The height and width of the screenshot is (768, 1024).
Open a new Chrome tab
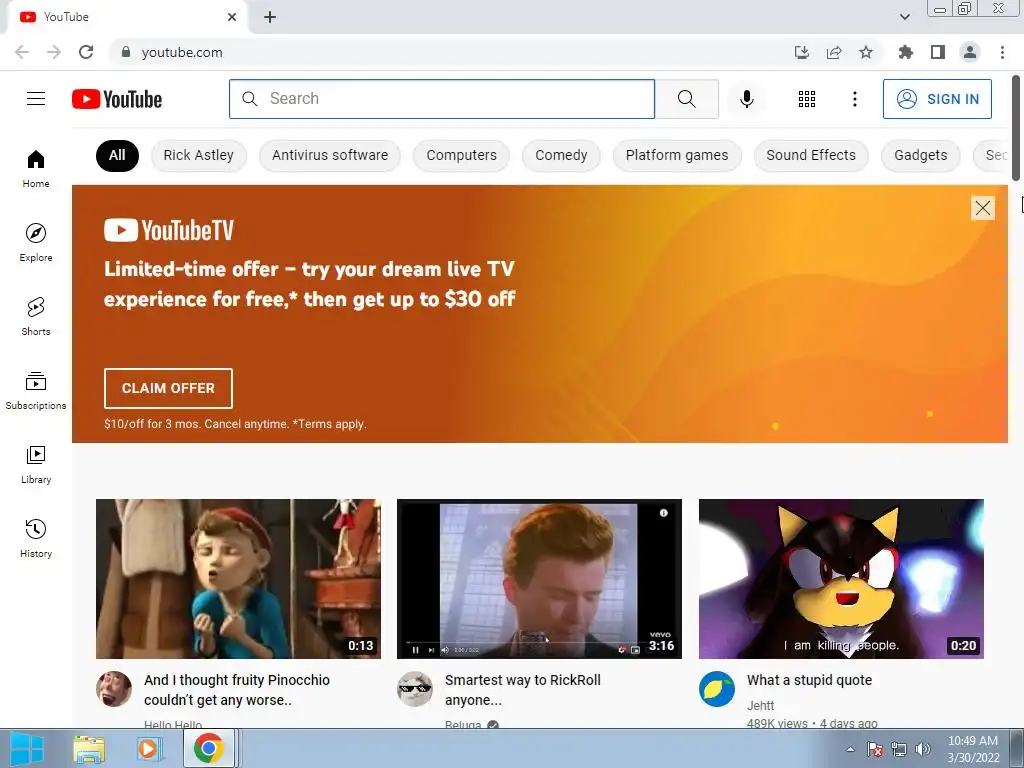click(270, 17)
